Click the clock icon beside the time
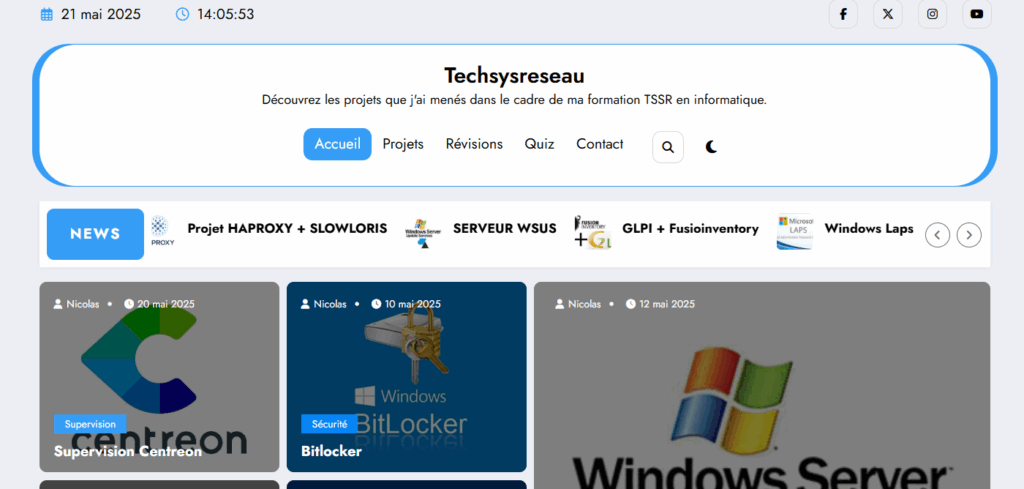 point(182,14)
